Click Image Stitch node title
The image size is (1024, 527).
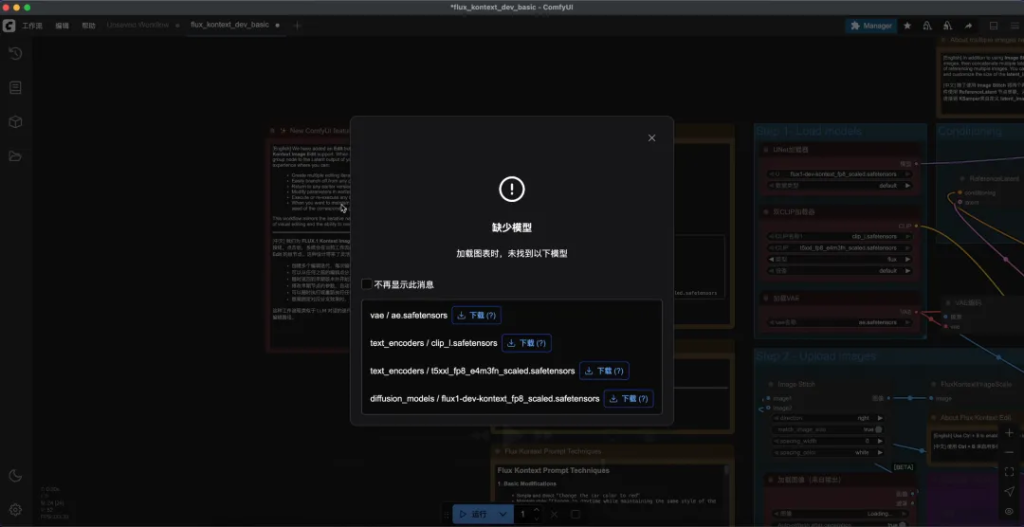(x=796, y=385)
